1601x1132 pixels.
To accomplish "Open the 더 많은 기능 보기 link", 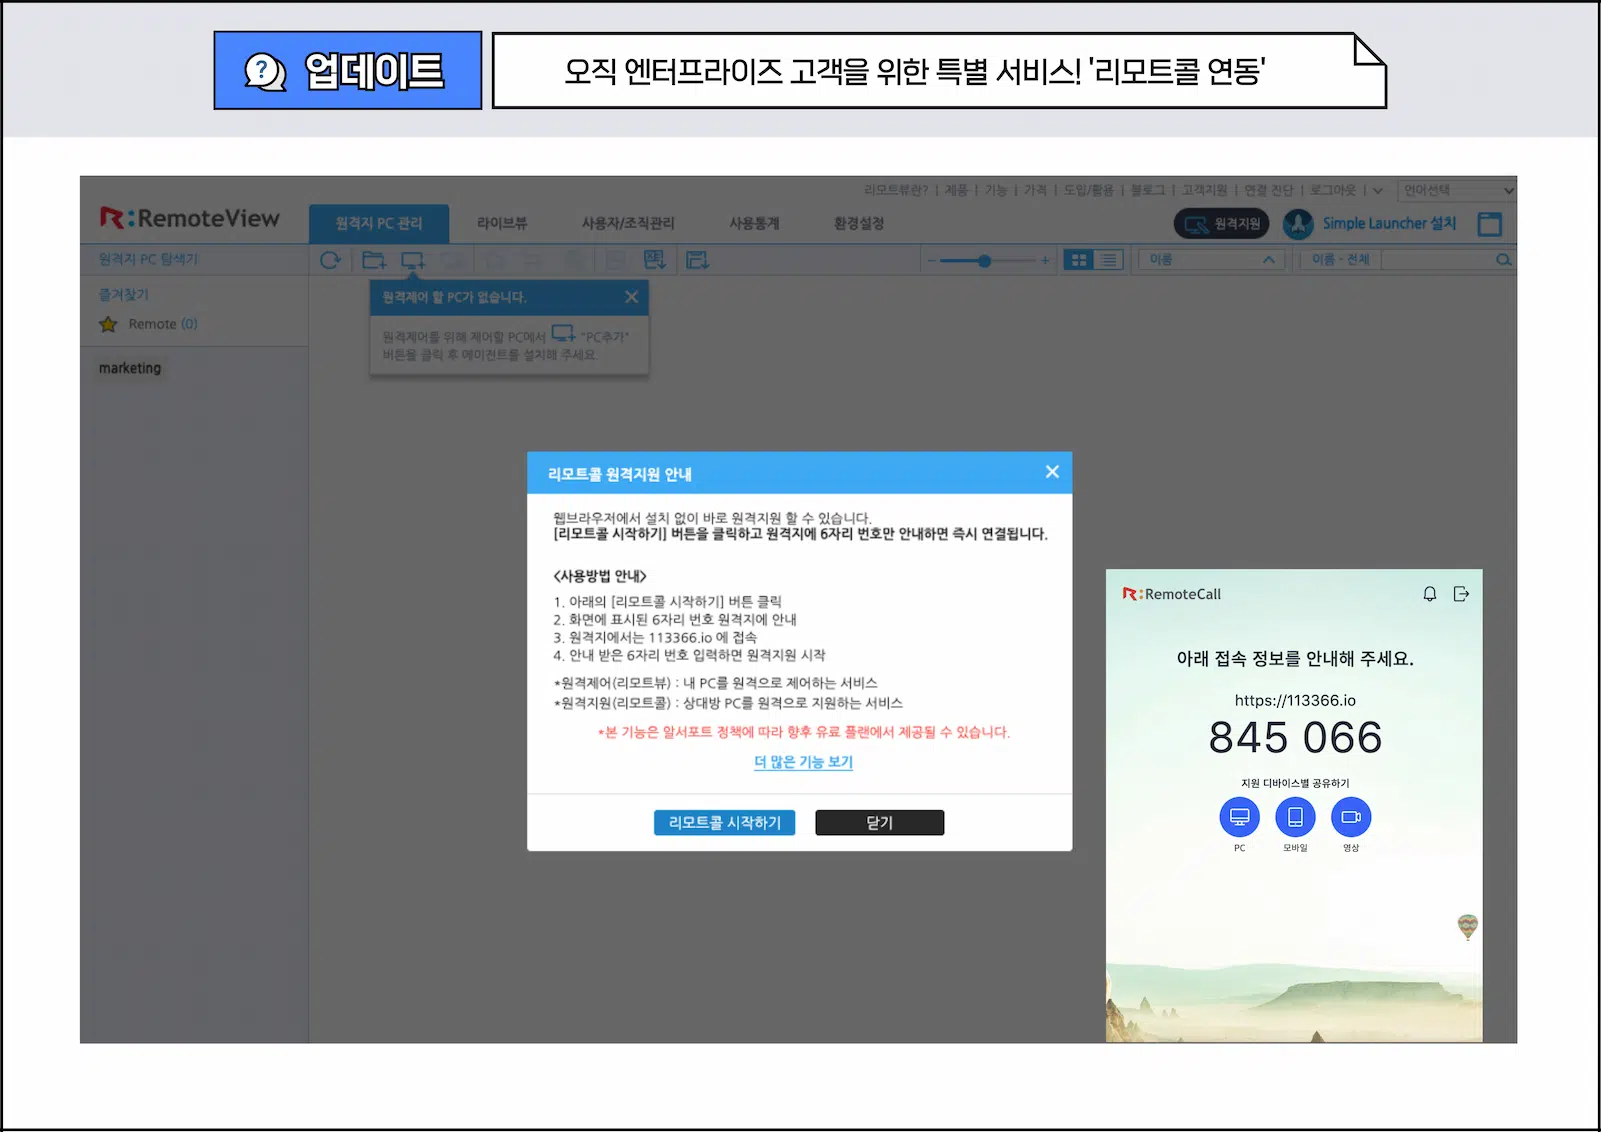I will [802, 762].
